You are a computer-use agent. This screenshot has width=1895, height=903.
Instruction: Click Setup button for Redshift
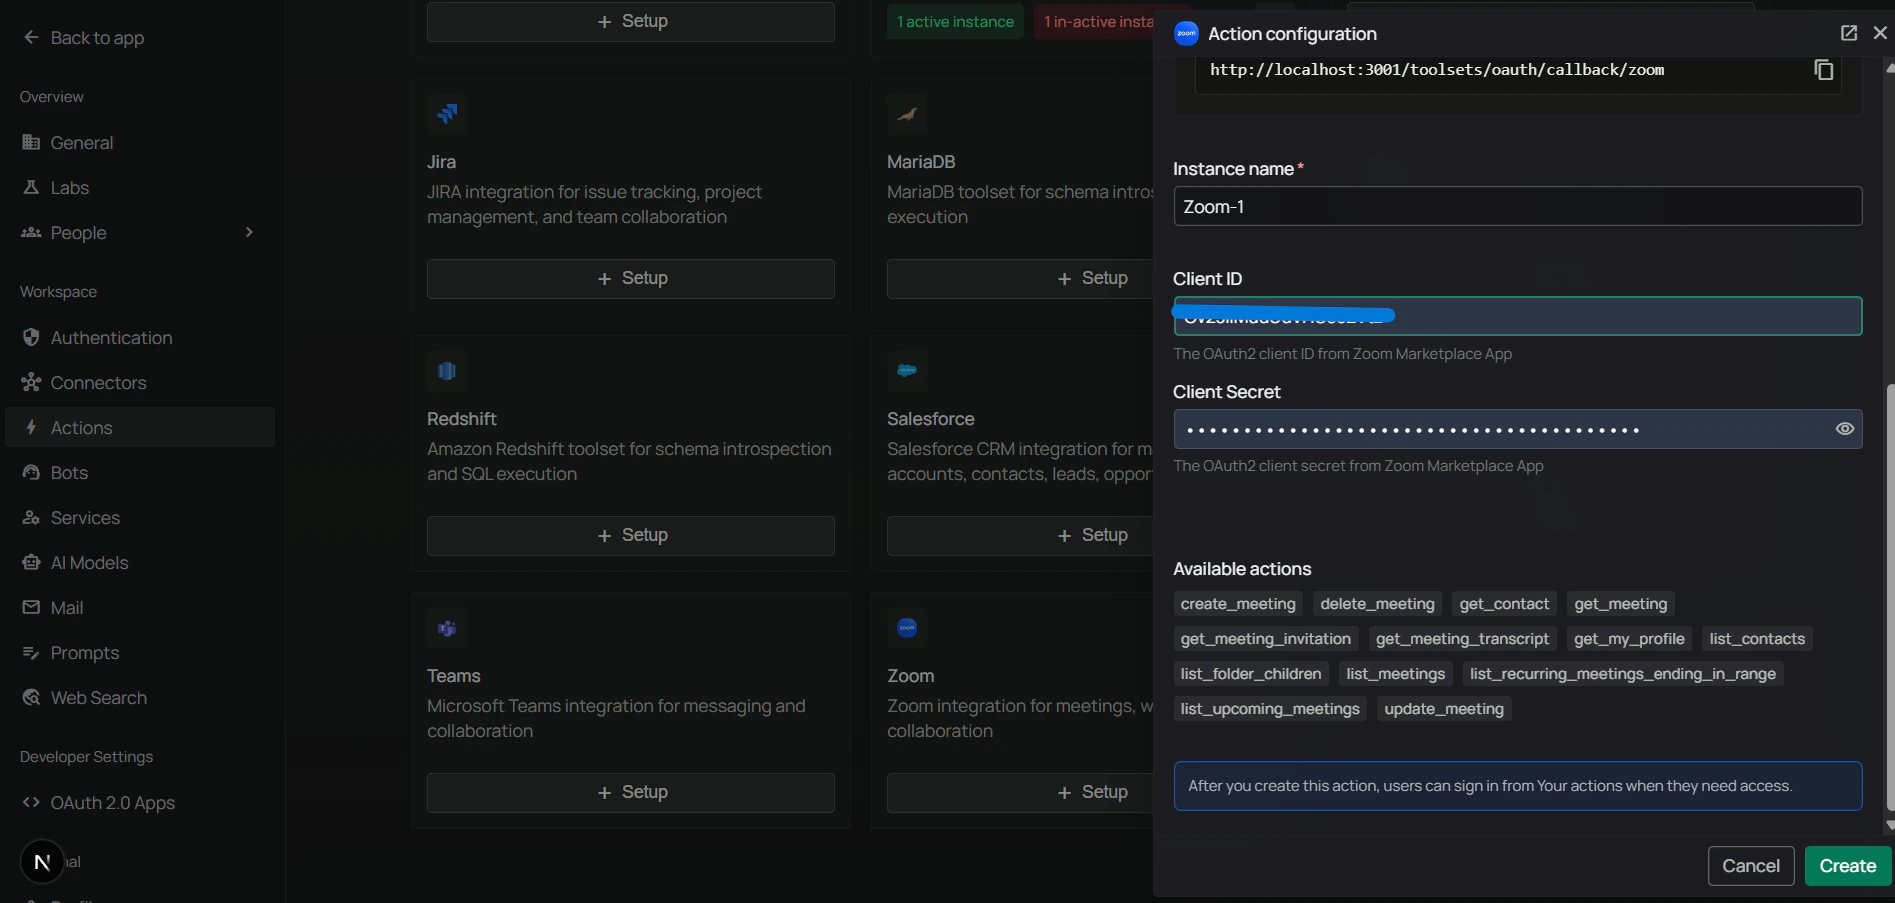point(631,535)
